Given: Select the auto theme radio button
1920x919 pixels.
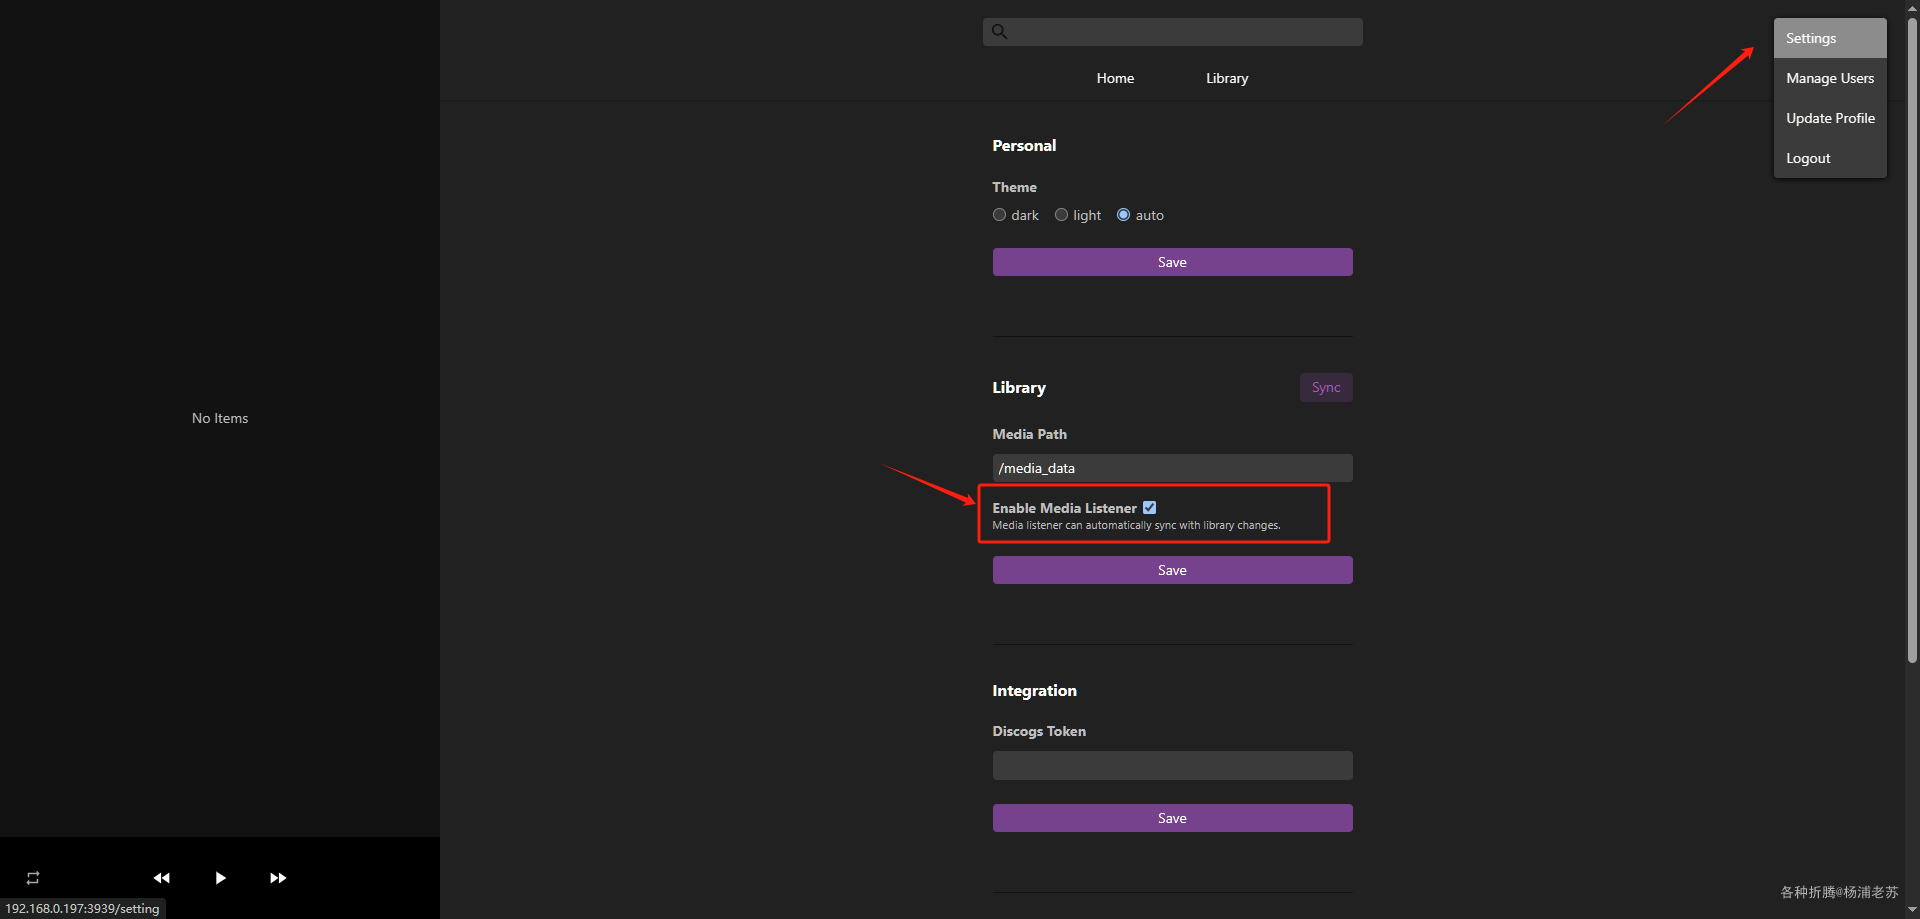Looking at the screenshot, I should (1123, 215).
